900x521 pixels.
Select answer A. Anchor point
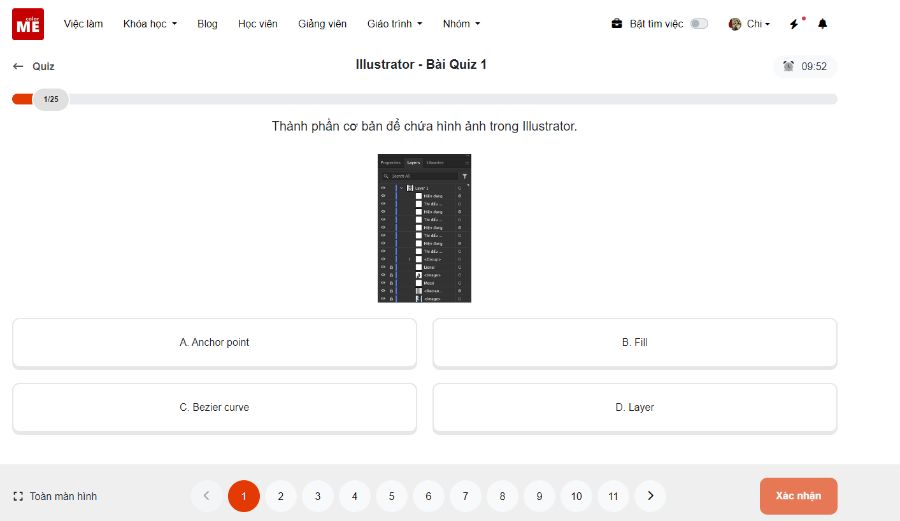click(214, 343)
